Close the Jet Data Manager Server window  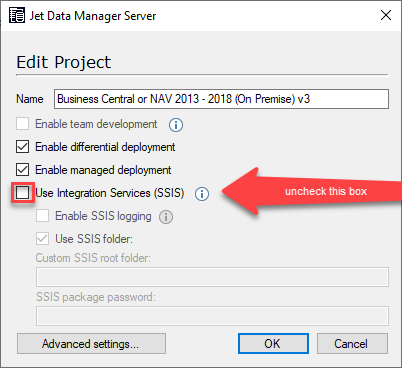(x=386, y=15)
